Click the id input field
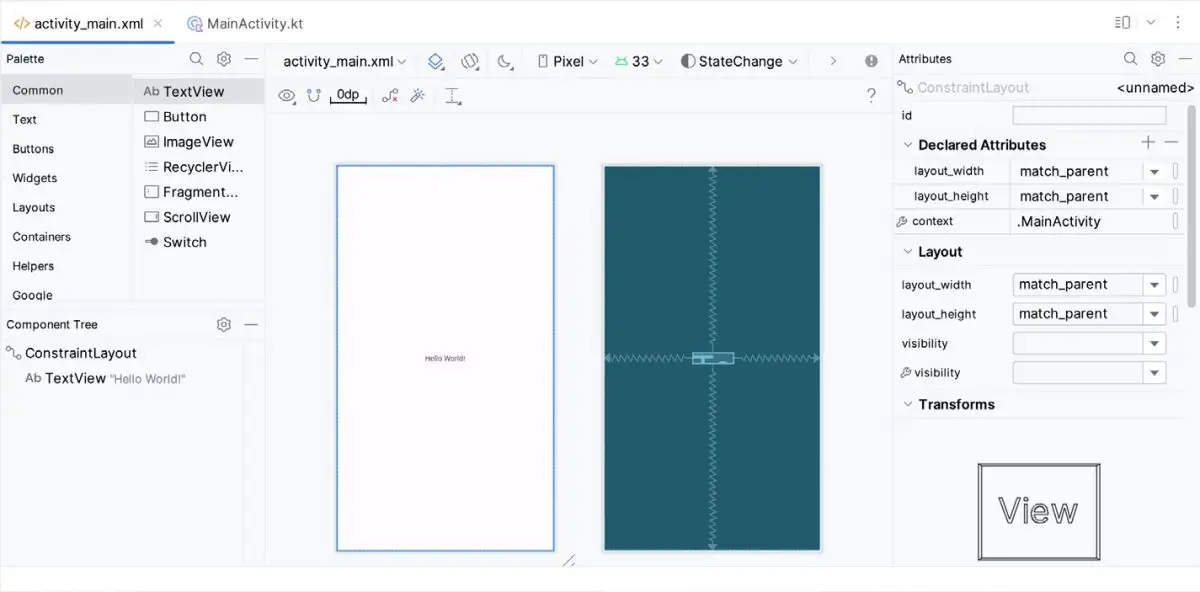Viewport: 1200px width, 592px height. click(x=1089, y=115)
